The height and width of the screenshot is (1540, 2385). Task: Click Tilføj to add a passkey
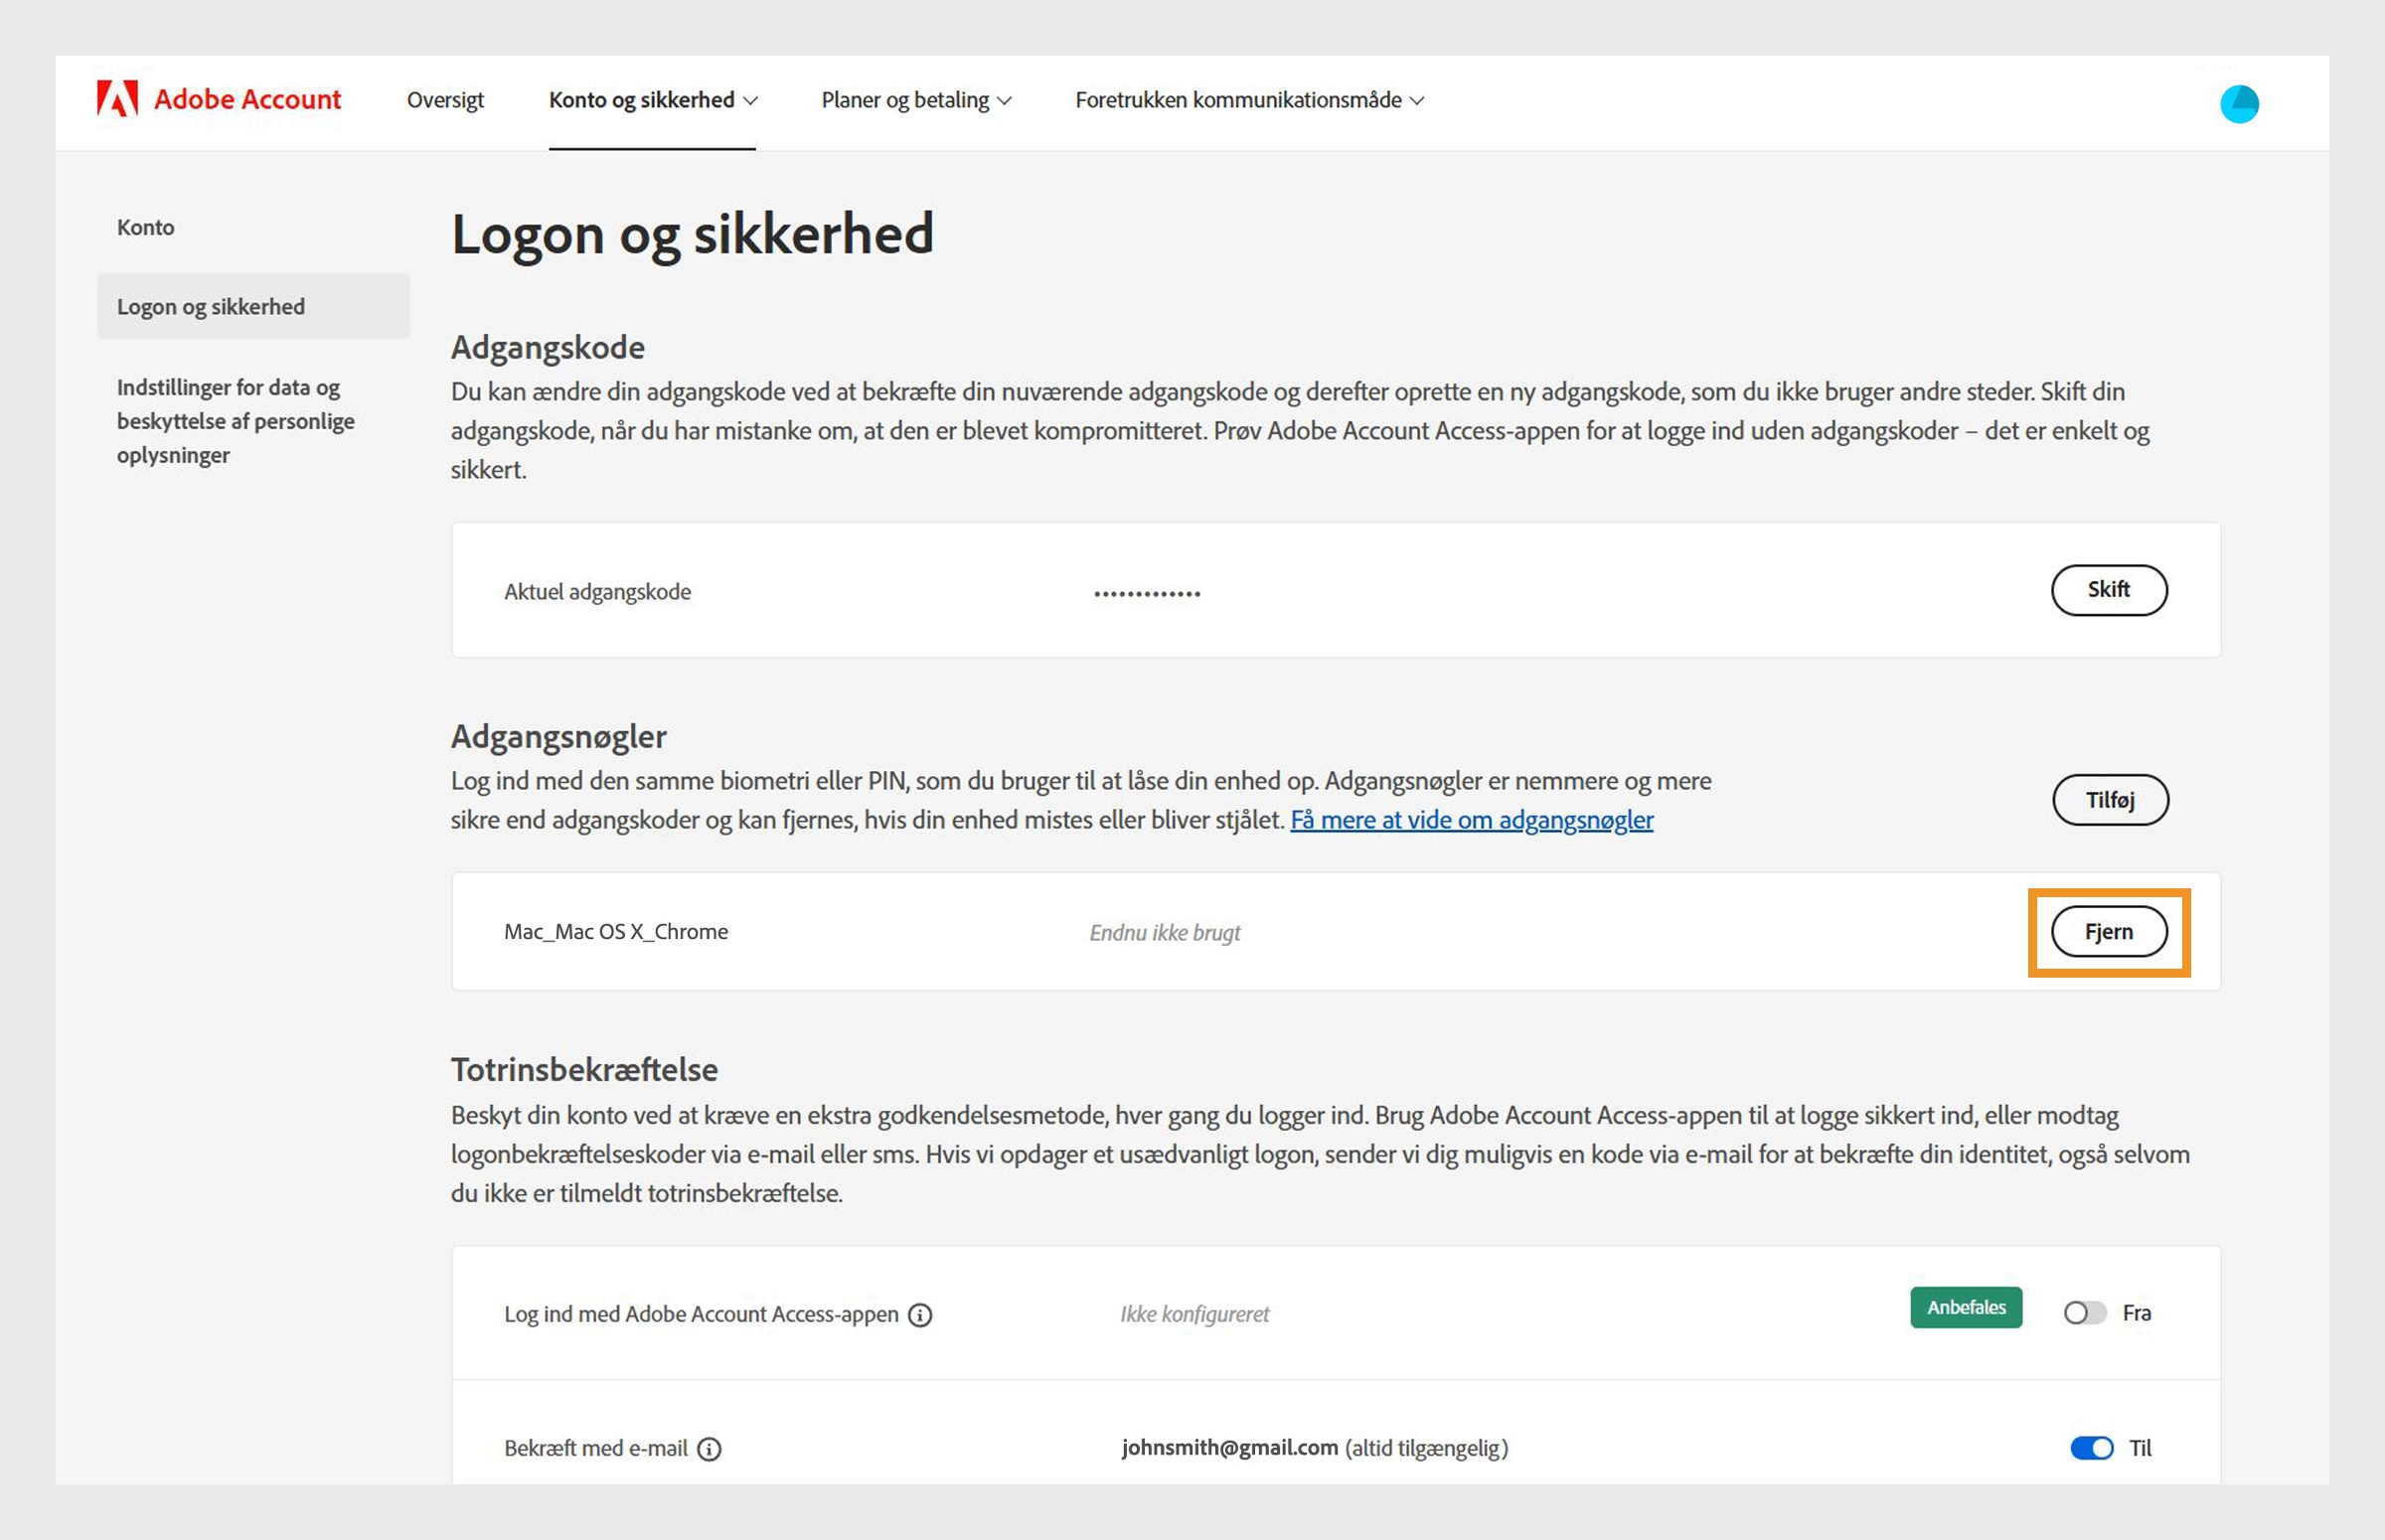pos(2110,800)
